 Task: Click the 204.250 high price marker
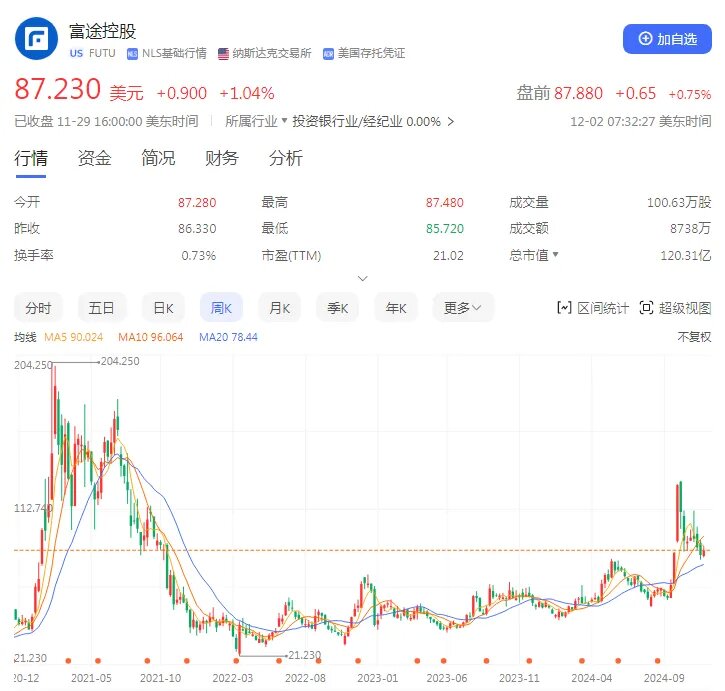(120, 361)
